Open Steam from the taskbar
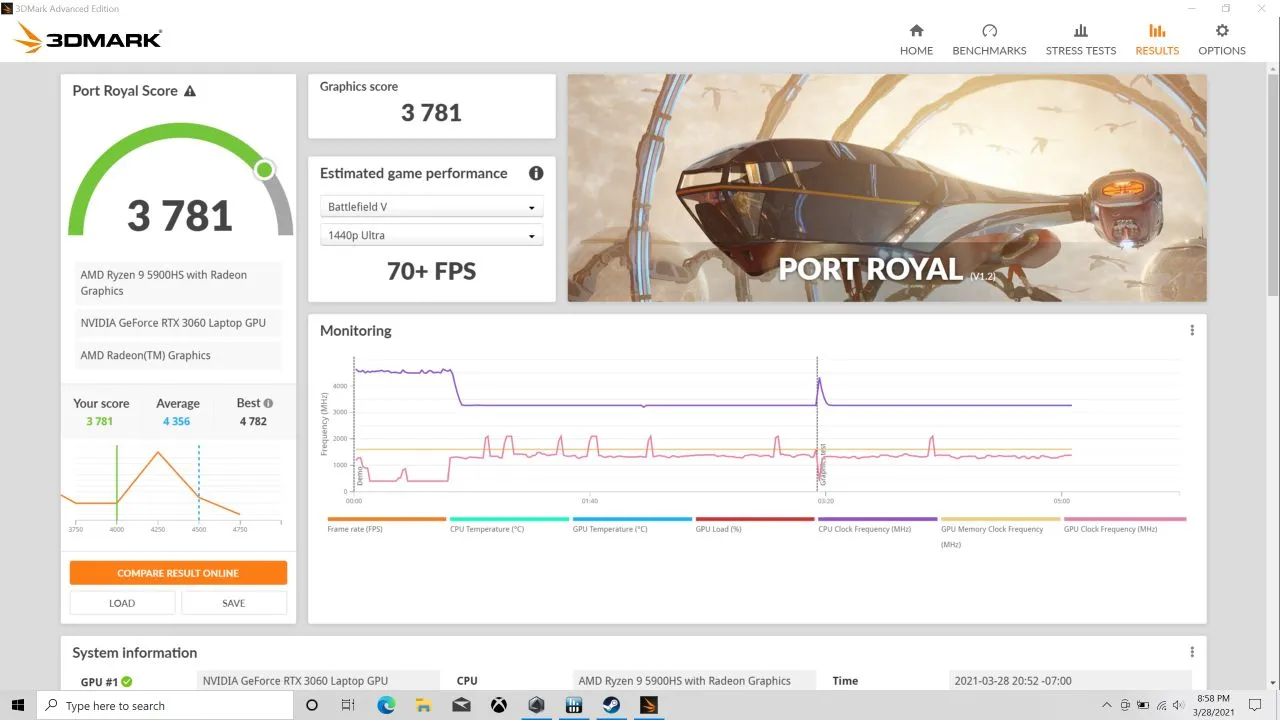Viewport: 1280px width, 720px height. [x=611, y=705]
